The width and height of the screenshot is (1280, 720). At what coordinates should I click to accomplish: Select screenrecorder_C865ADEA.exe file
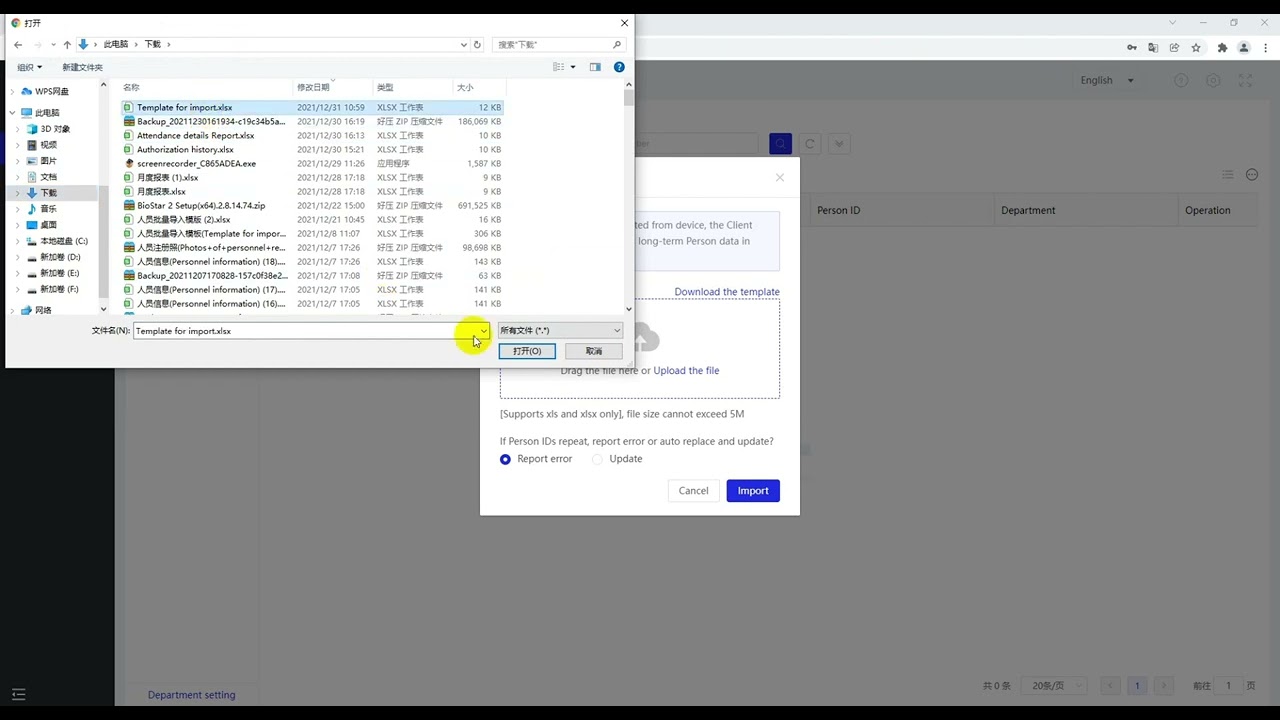[x=196, y=163]
